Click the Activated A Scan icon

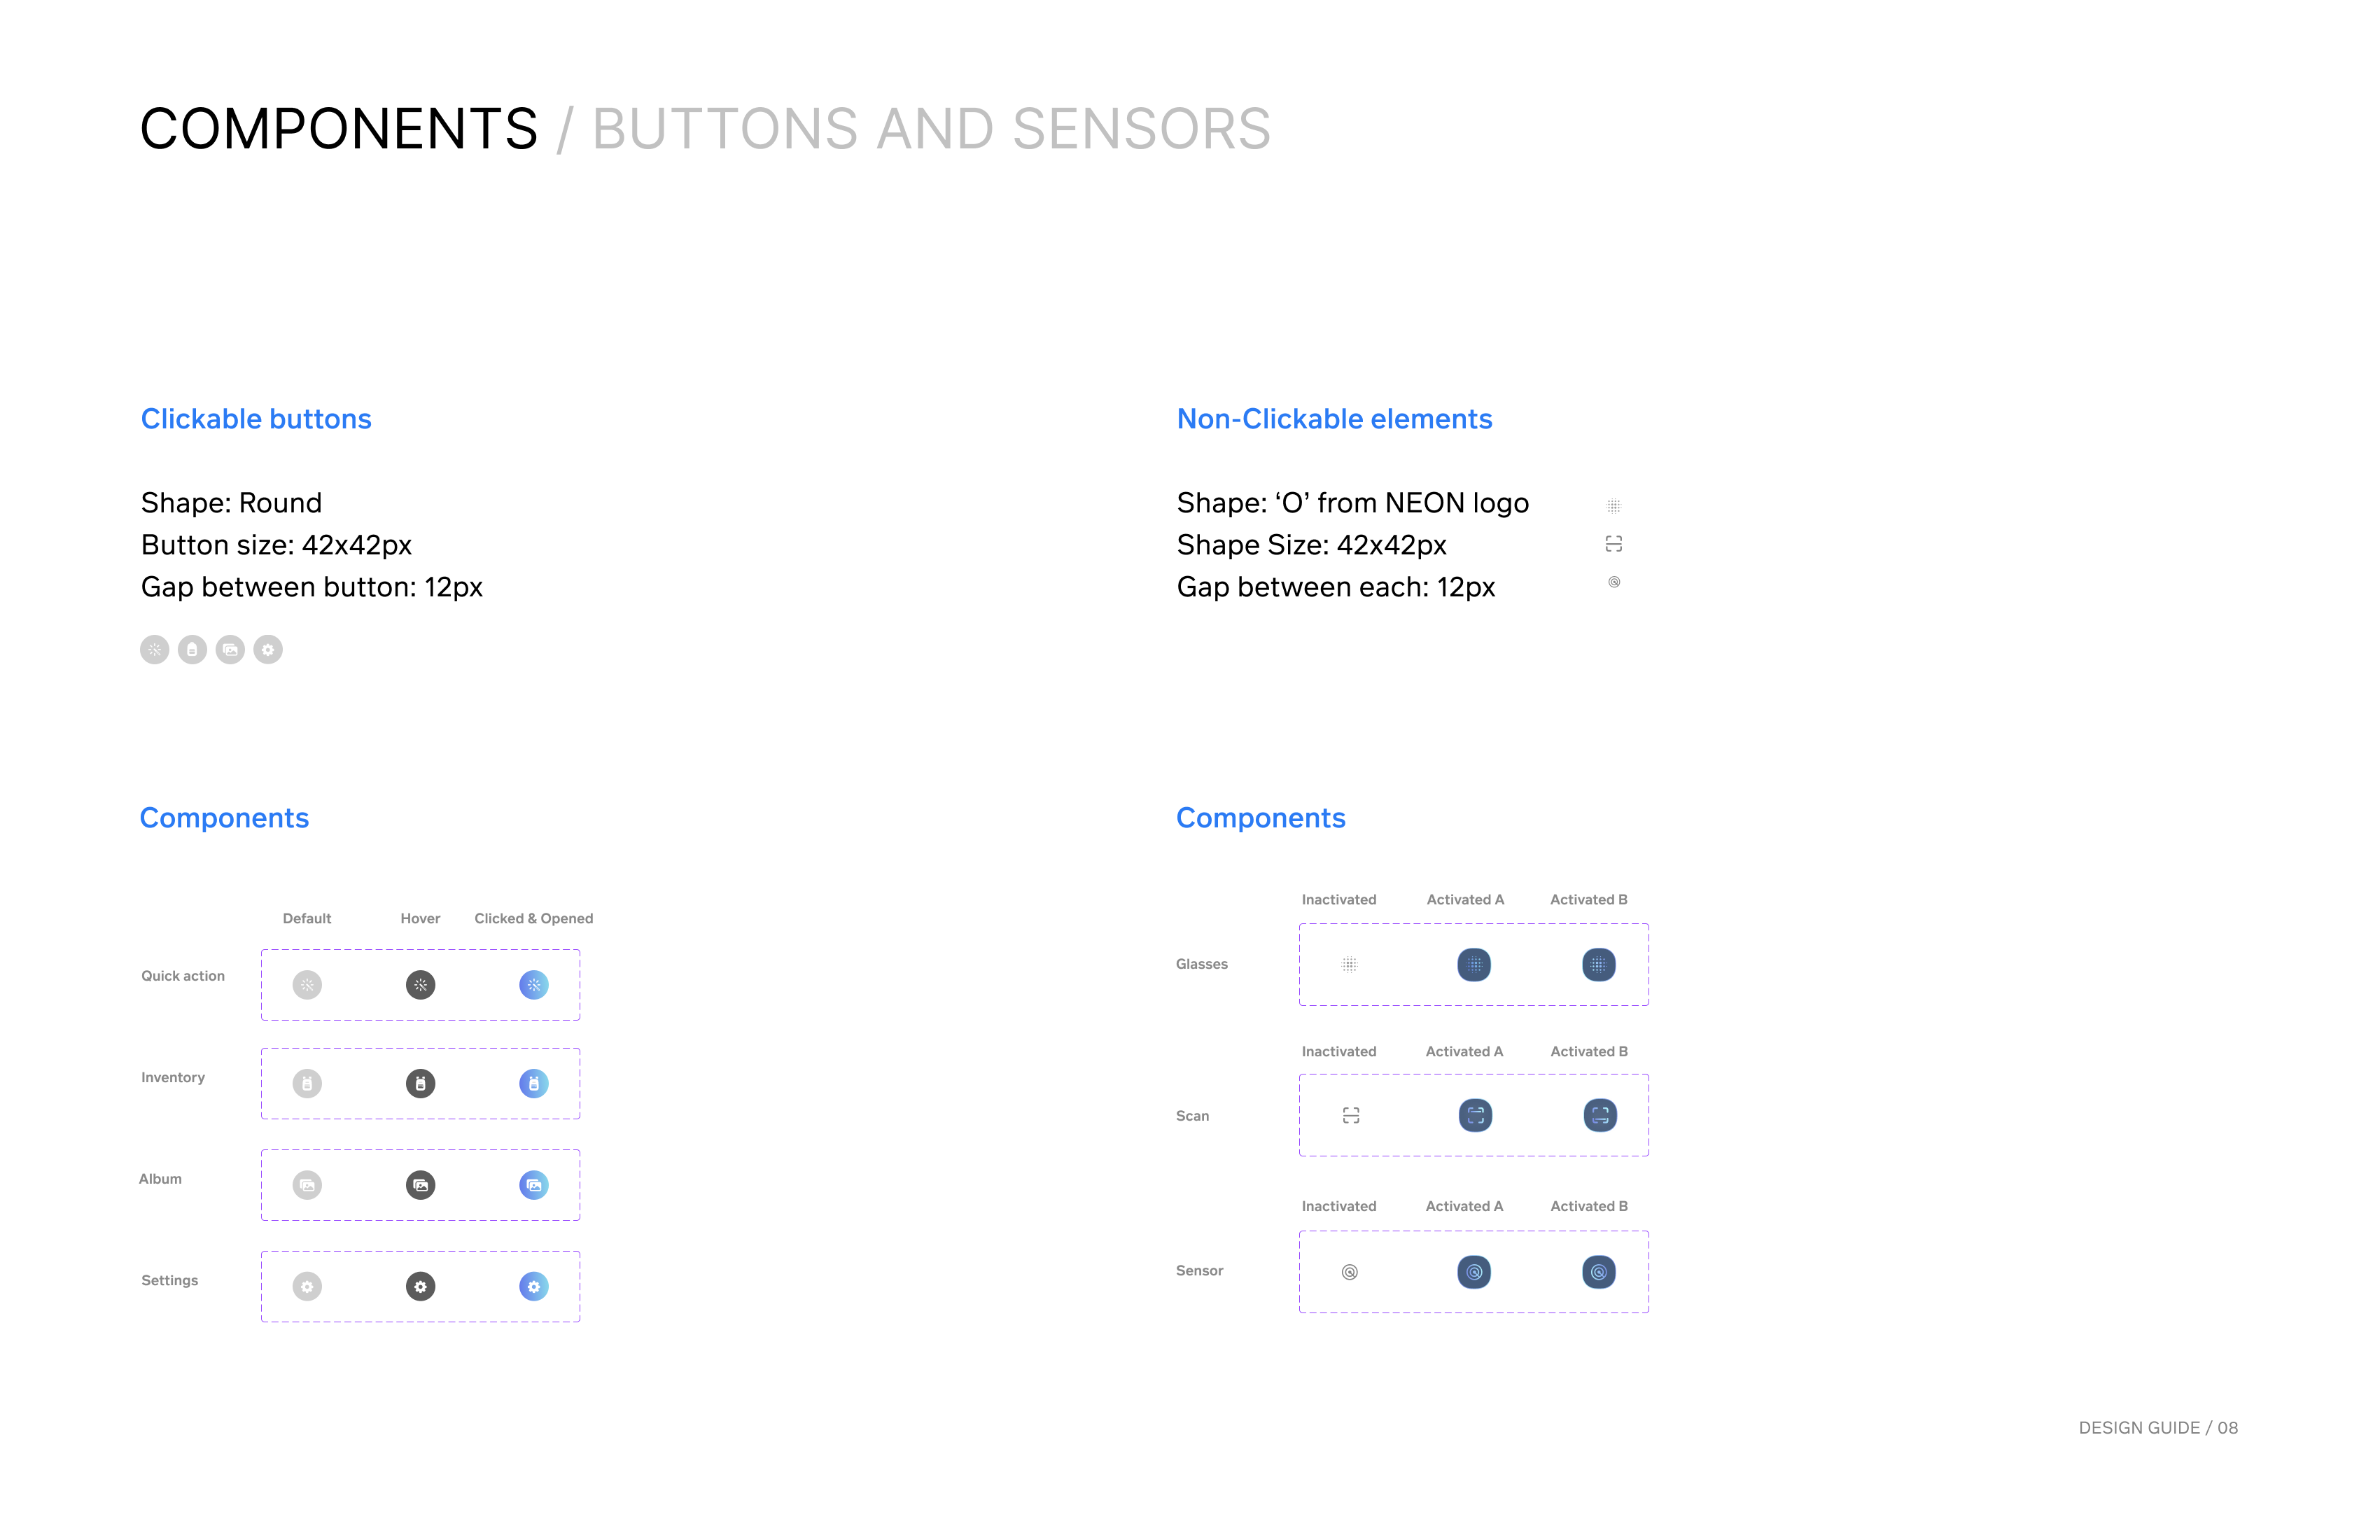tap(1475, 1115)
